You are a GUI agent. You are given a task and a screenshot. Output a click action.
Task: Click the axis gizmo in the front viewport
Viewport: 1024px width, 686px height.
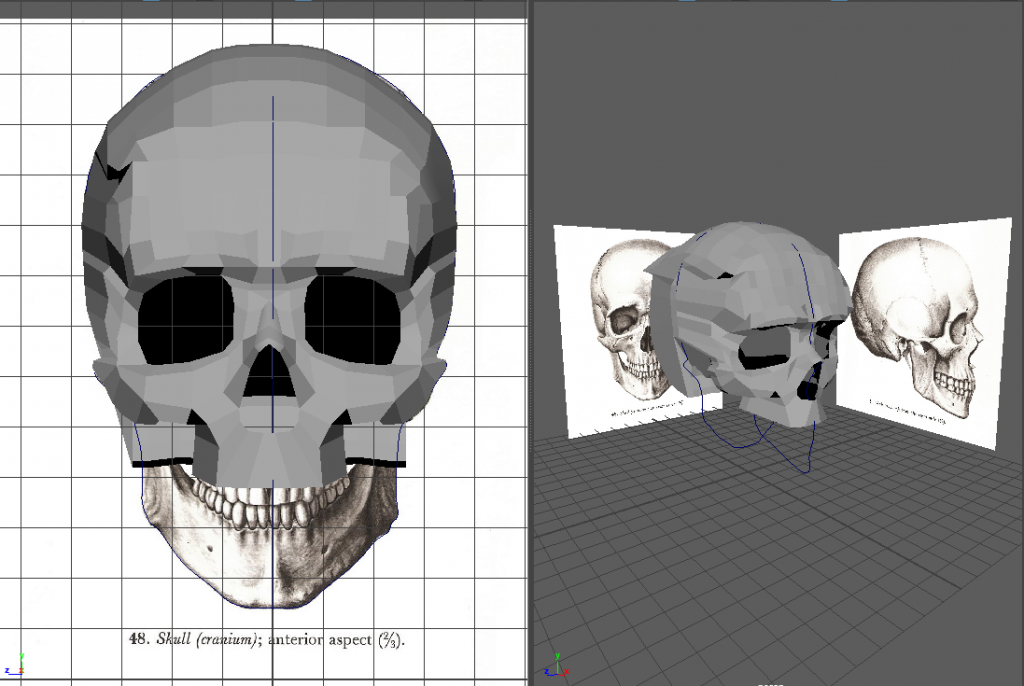coord(18,664)
